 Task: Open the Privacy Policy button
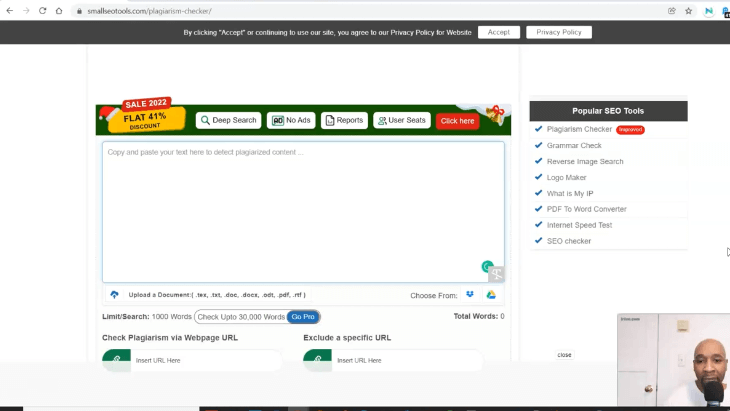[x=559, y=32]
